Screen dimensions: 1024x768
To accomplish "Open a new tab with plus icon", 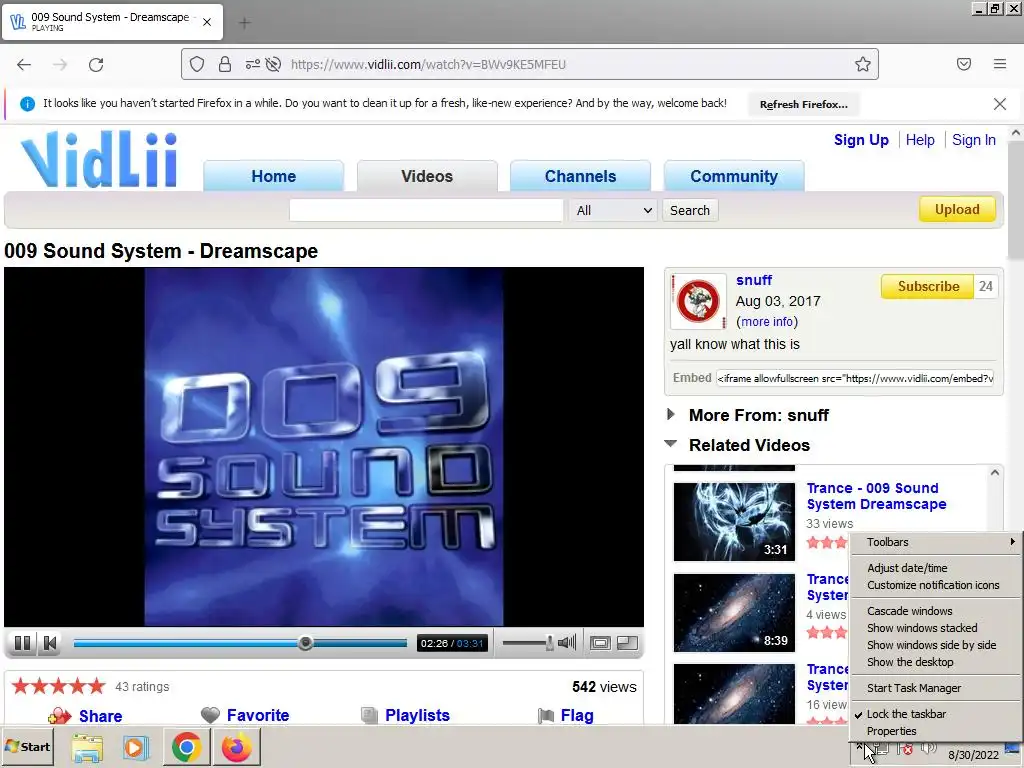I will 245,23.
